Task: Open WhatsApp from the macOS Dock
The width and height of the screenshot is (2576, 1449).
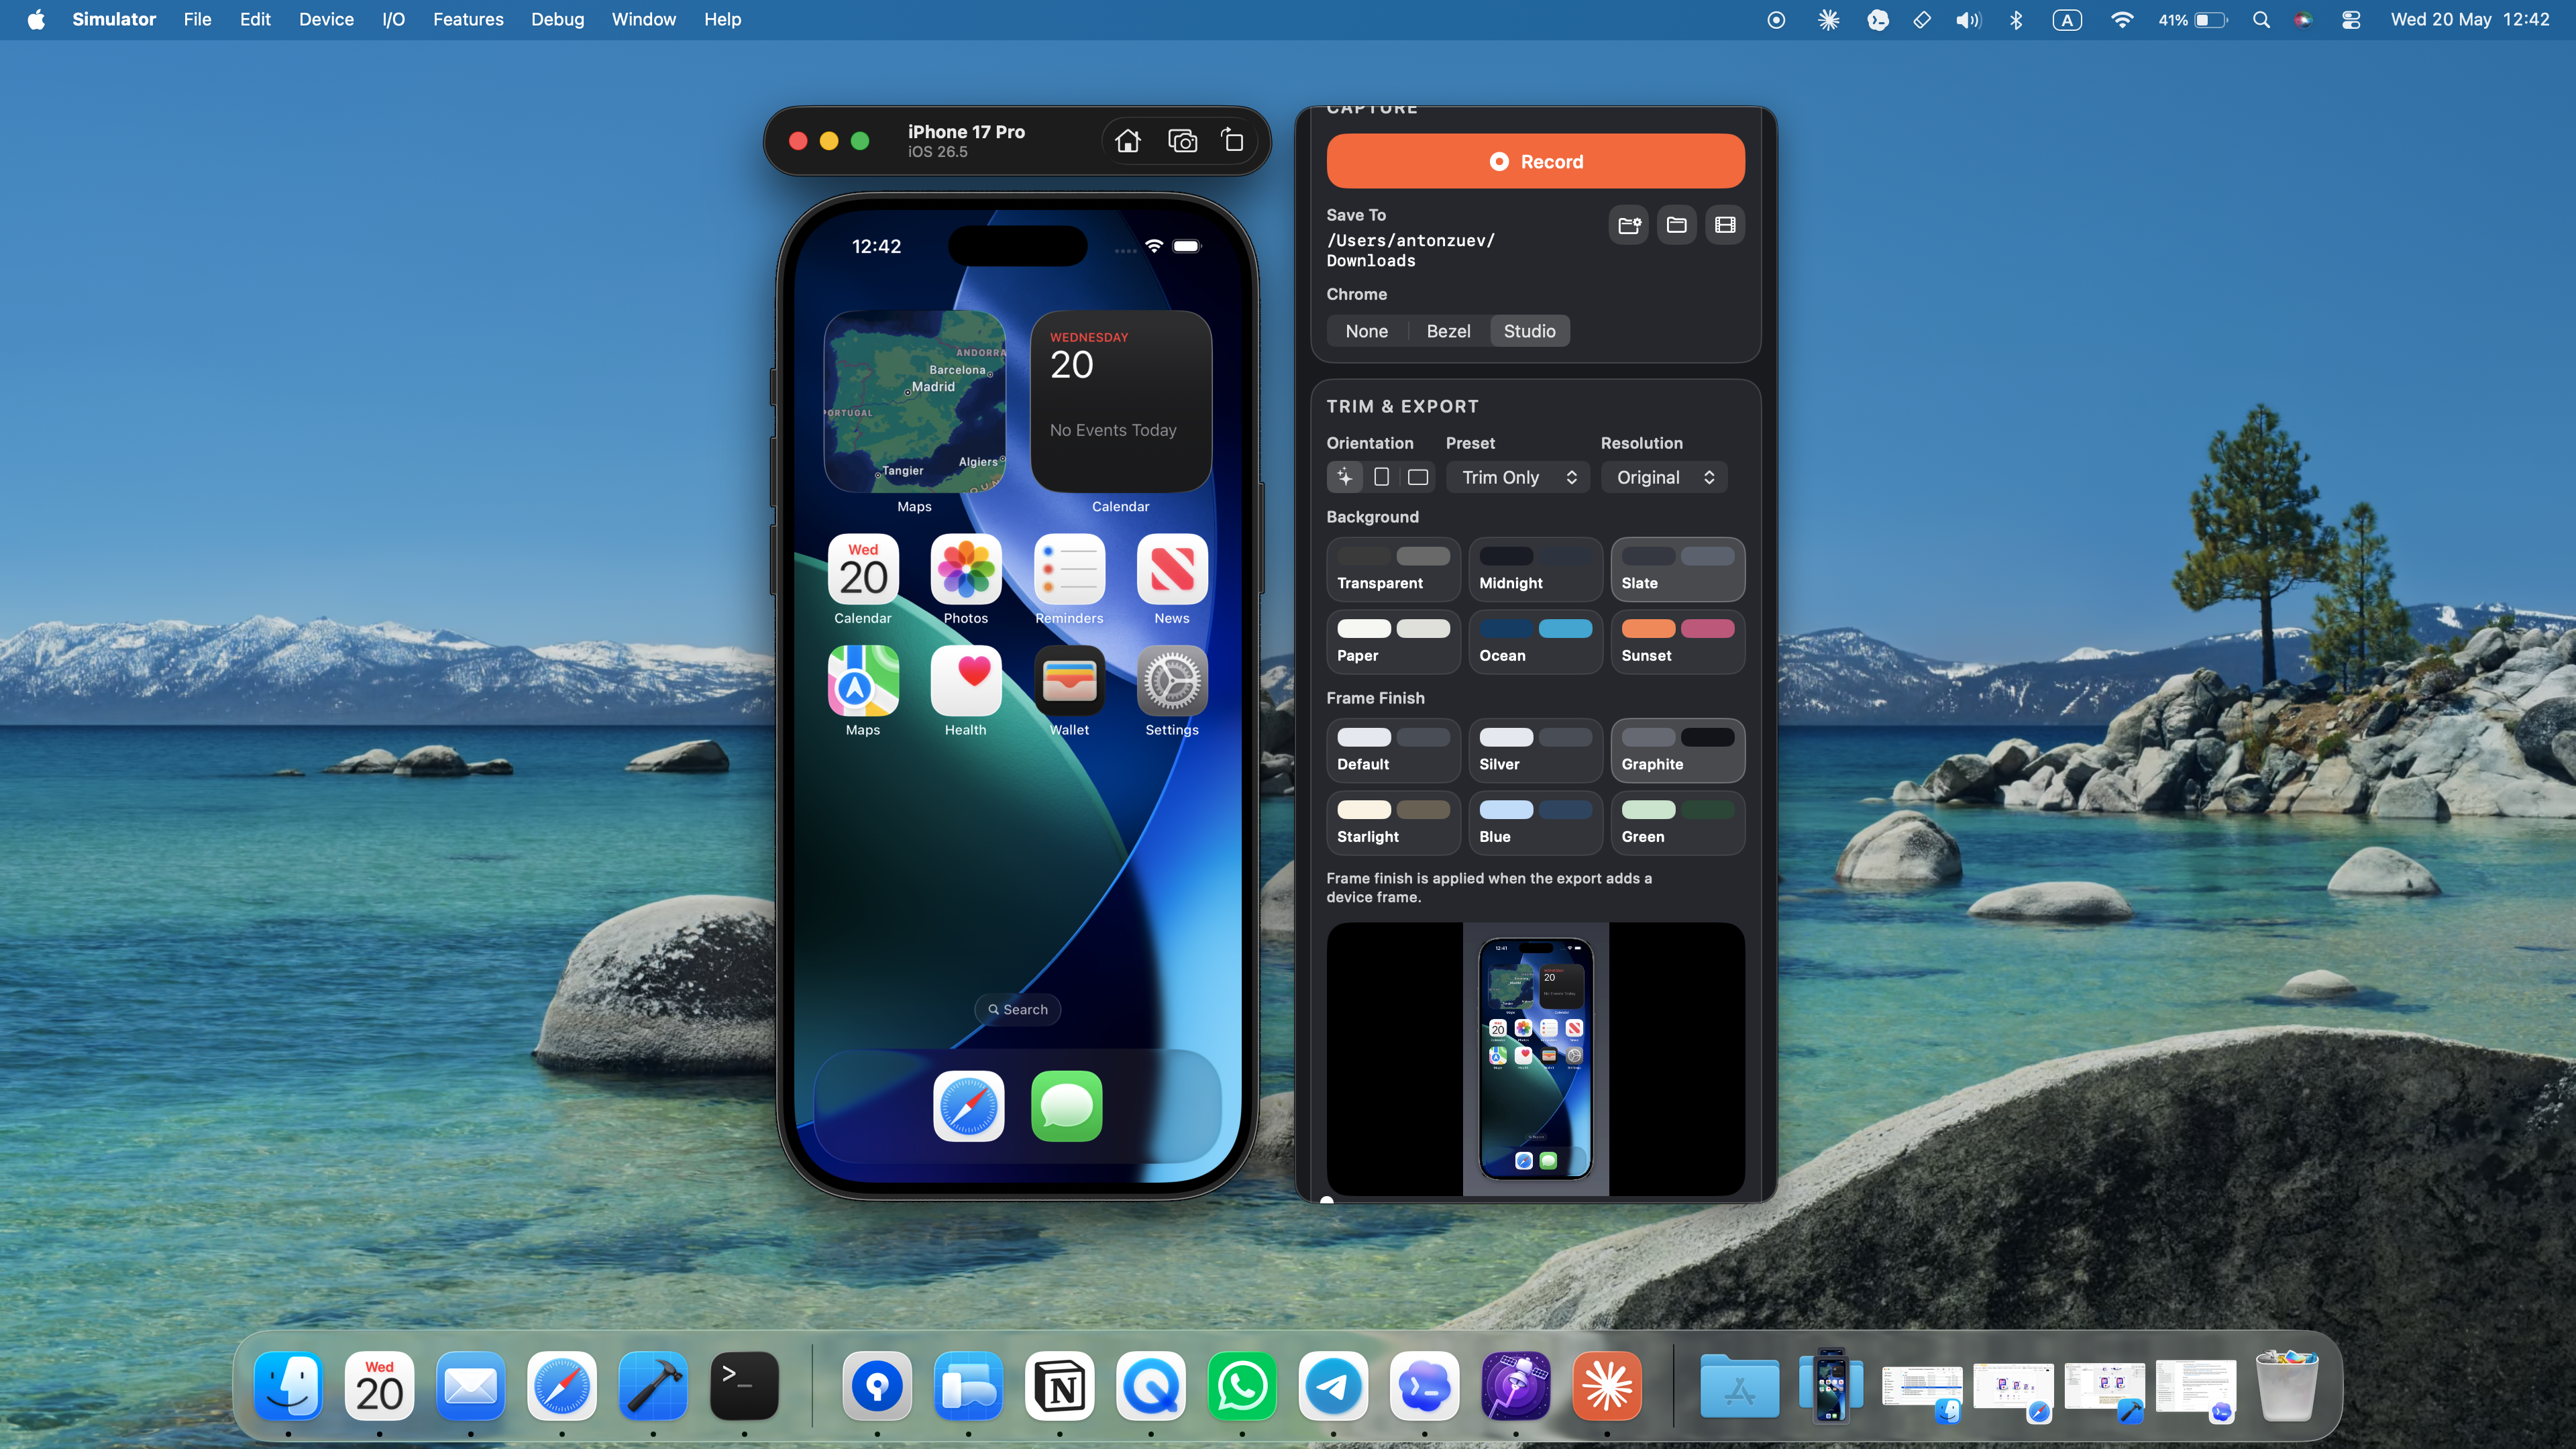Action: pos(1242,1386)
